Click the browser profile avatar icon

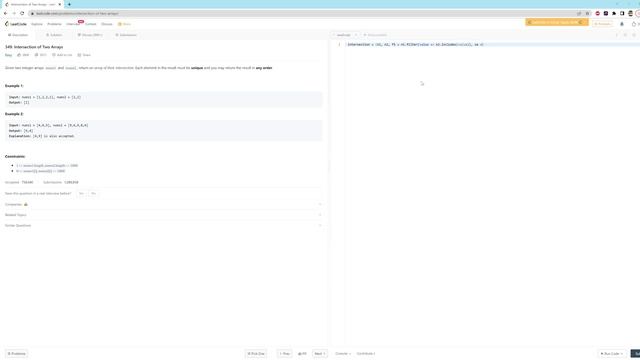pyautogui.click(x=630, y=13)
